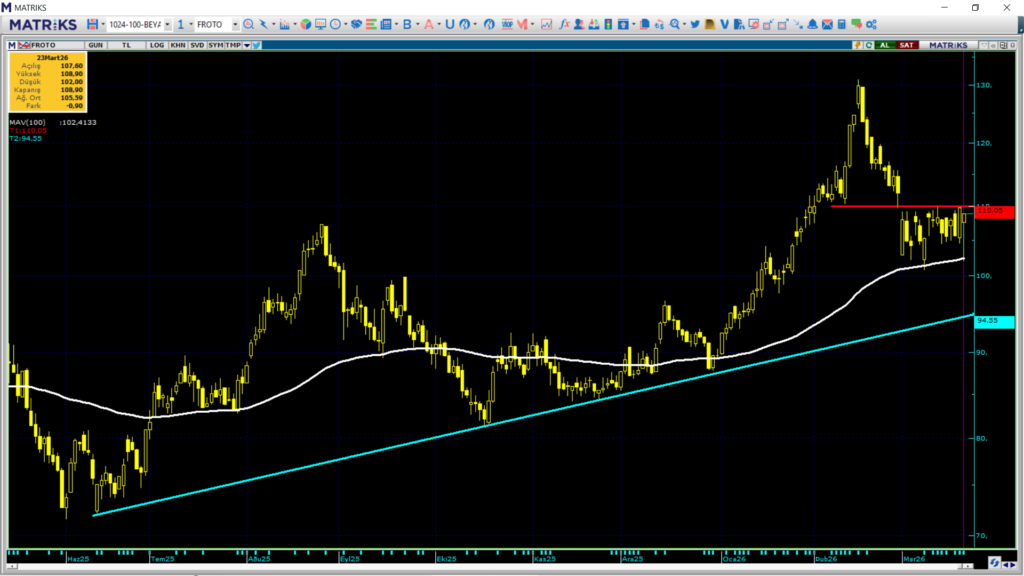Toggle TMP option in chart header
This screenshot has width=1024, height=576.
(x=233, y=45)
